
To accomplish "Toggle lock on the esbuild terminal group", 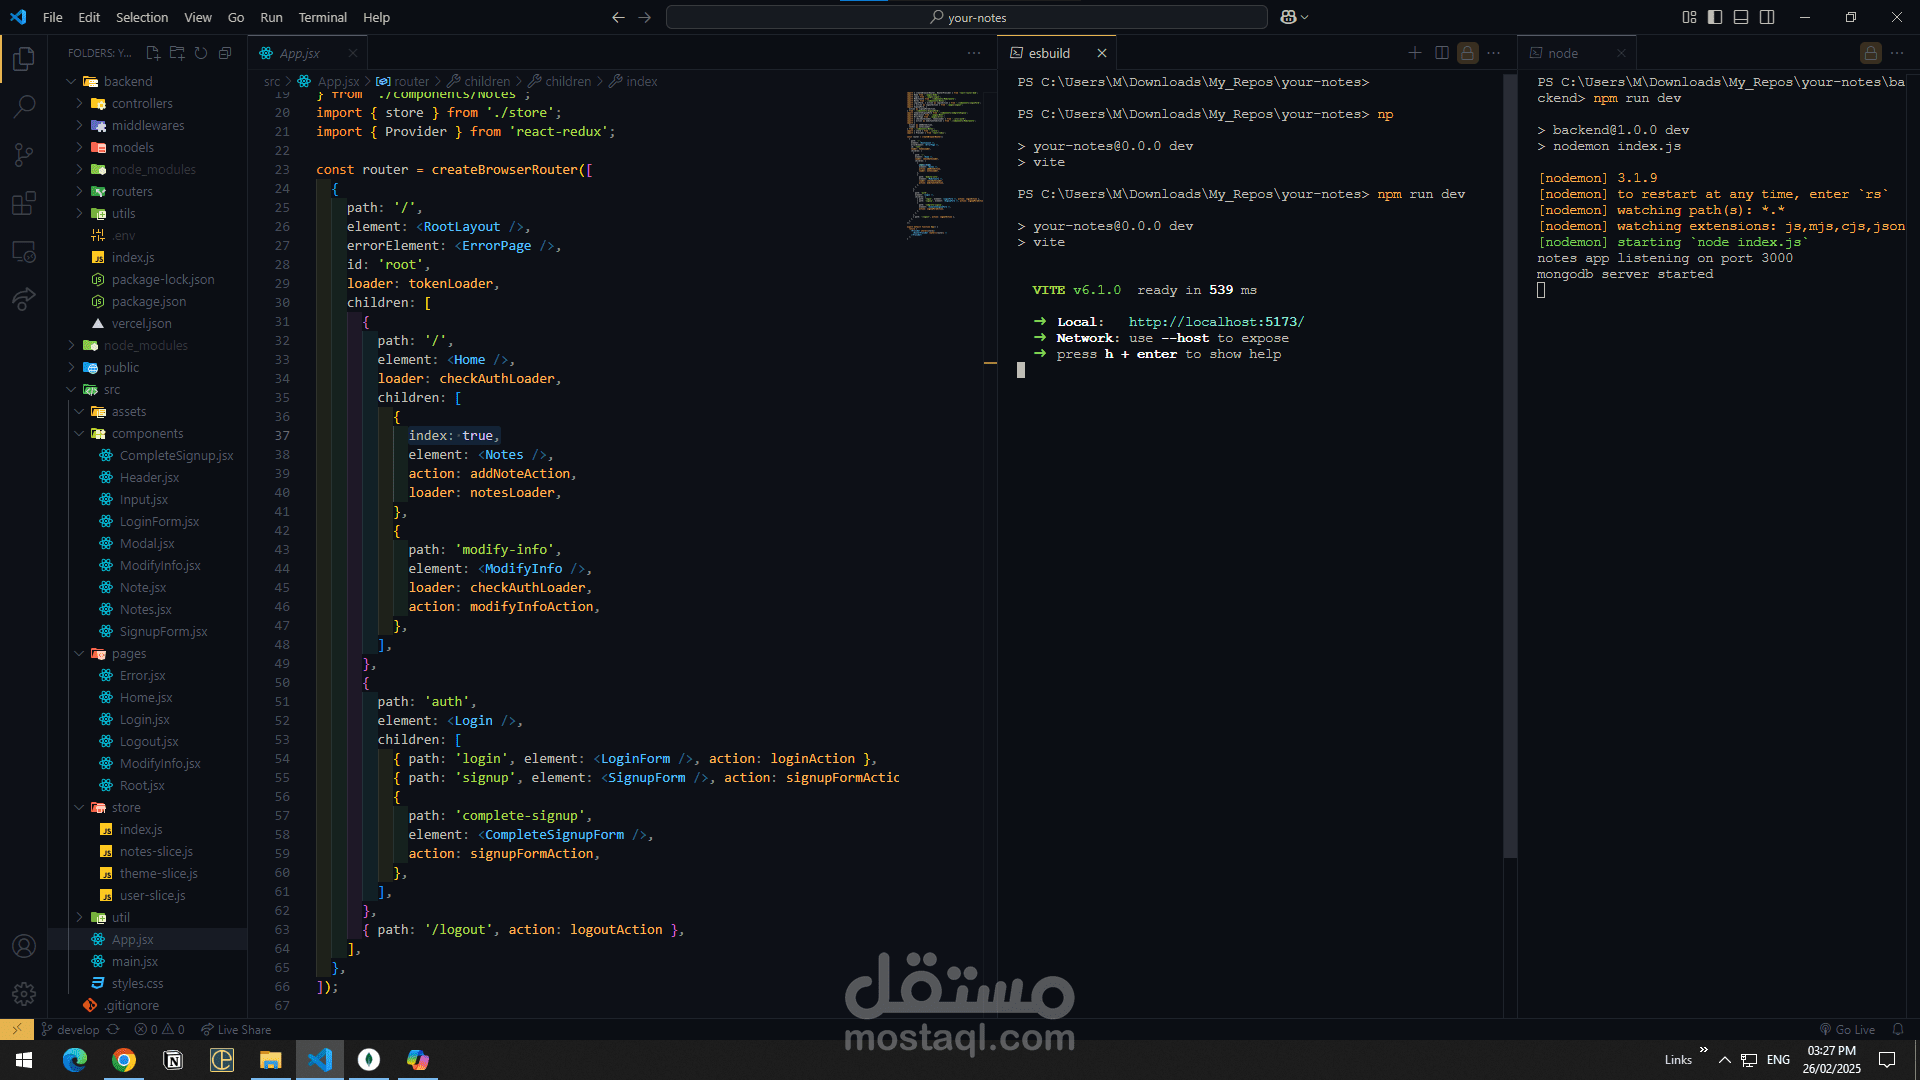I will 1467,53.
